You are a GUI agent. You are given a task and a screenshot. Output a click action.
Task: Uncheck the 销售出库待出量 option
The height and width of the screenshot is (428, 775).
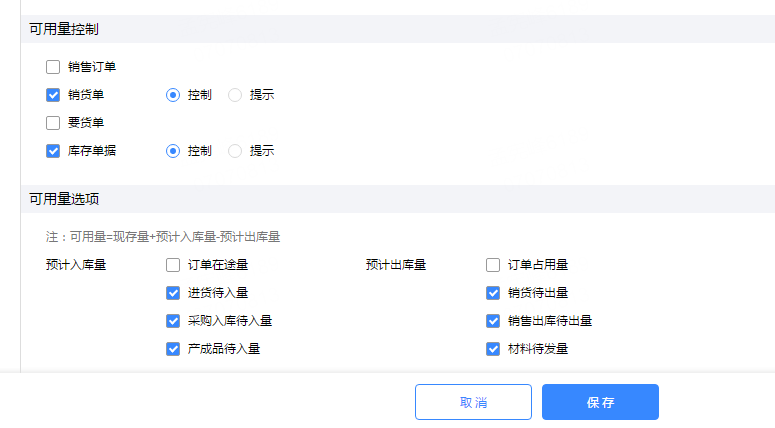pos(493,321)
